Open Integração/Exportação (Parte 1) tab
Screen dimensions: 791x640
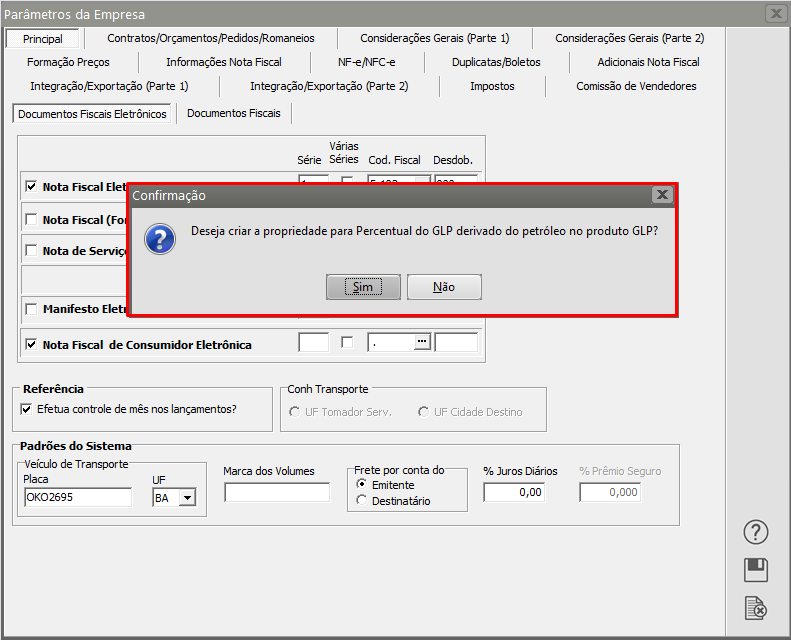click(109, 86)
